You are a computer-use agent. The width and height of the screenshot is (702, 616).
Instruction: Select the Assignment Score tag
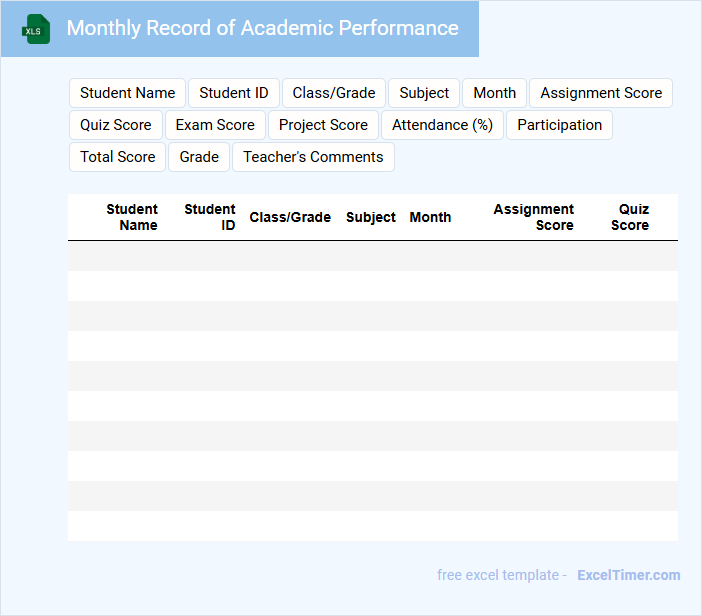tap(601, 93)
